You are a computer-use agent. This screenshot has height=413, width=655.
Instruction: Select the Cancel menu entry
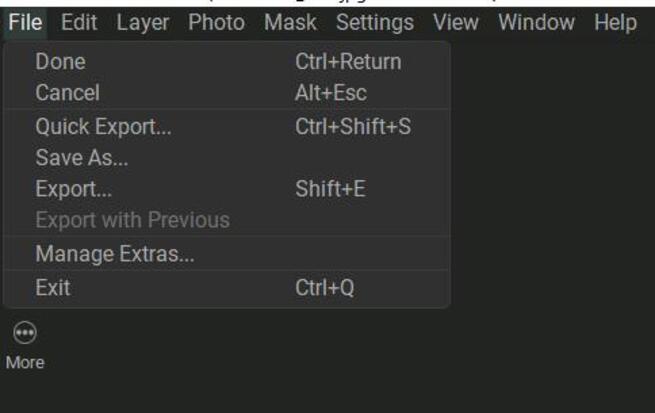click(x=68, y=93)
